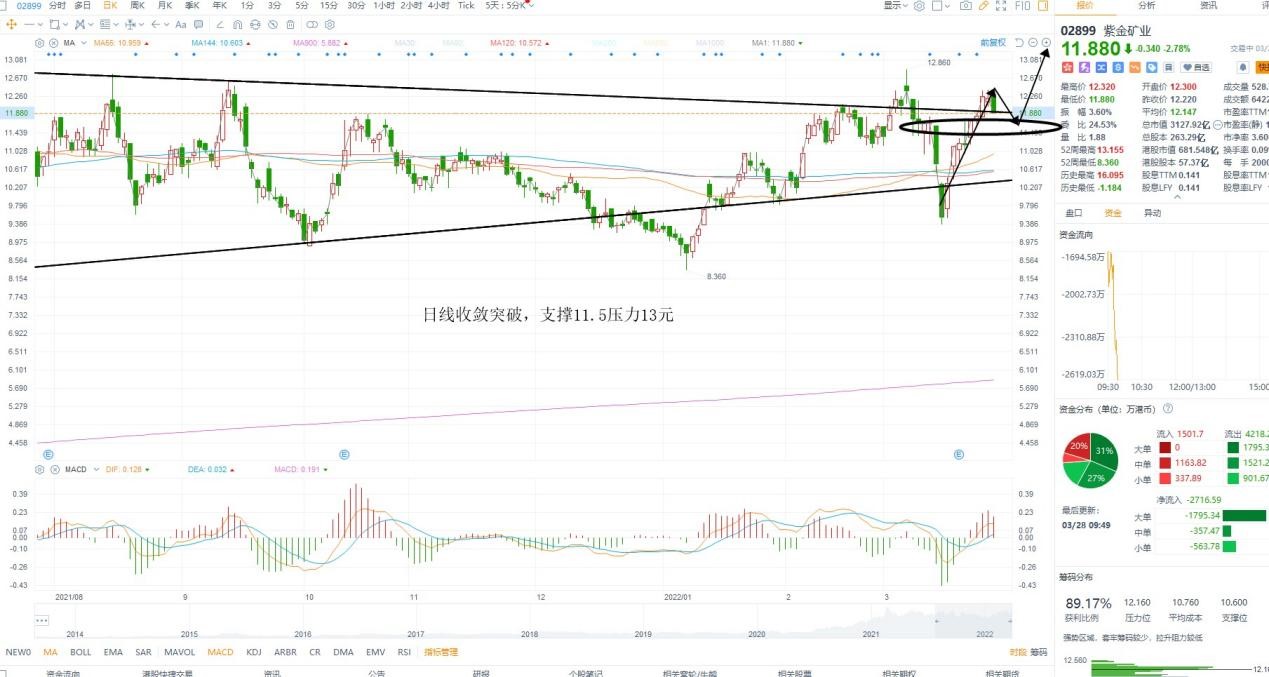The image size is (1269, 677).
Task: Select the 分时 intraday chart
Action: pyautogui.click(x=57, y=6)
